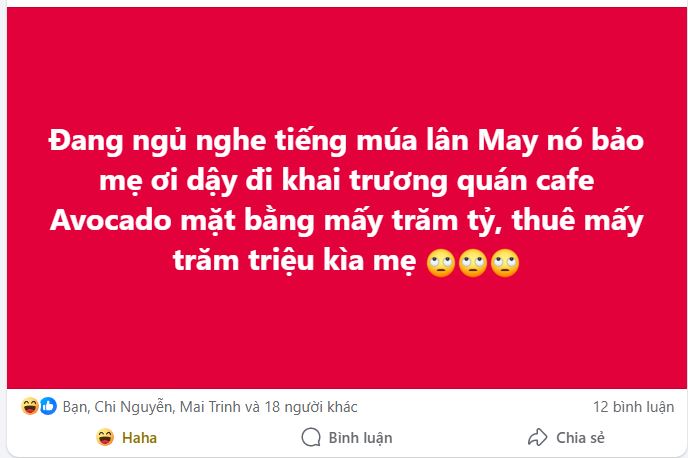This screenshot has height=458, width=688.
Task: Click the Haha emoji in the reactions summary
Action: tap(30, 407)
